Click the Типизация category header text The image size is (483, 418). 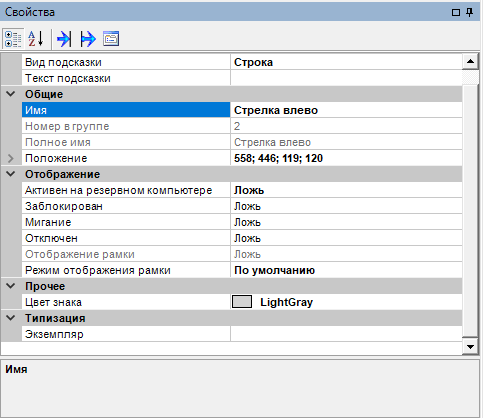(x=55, y=318)
